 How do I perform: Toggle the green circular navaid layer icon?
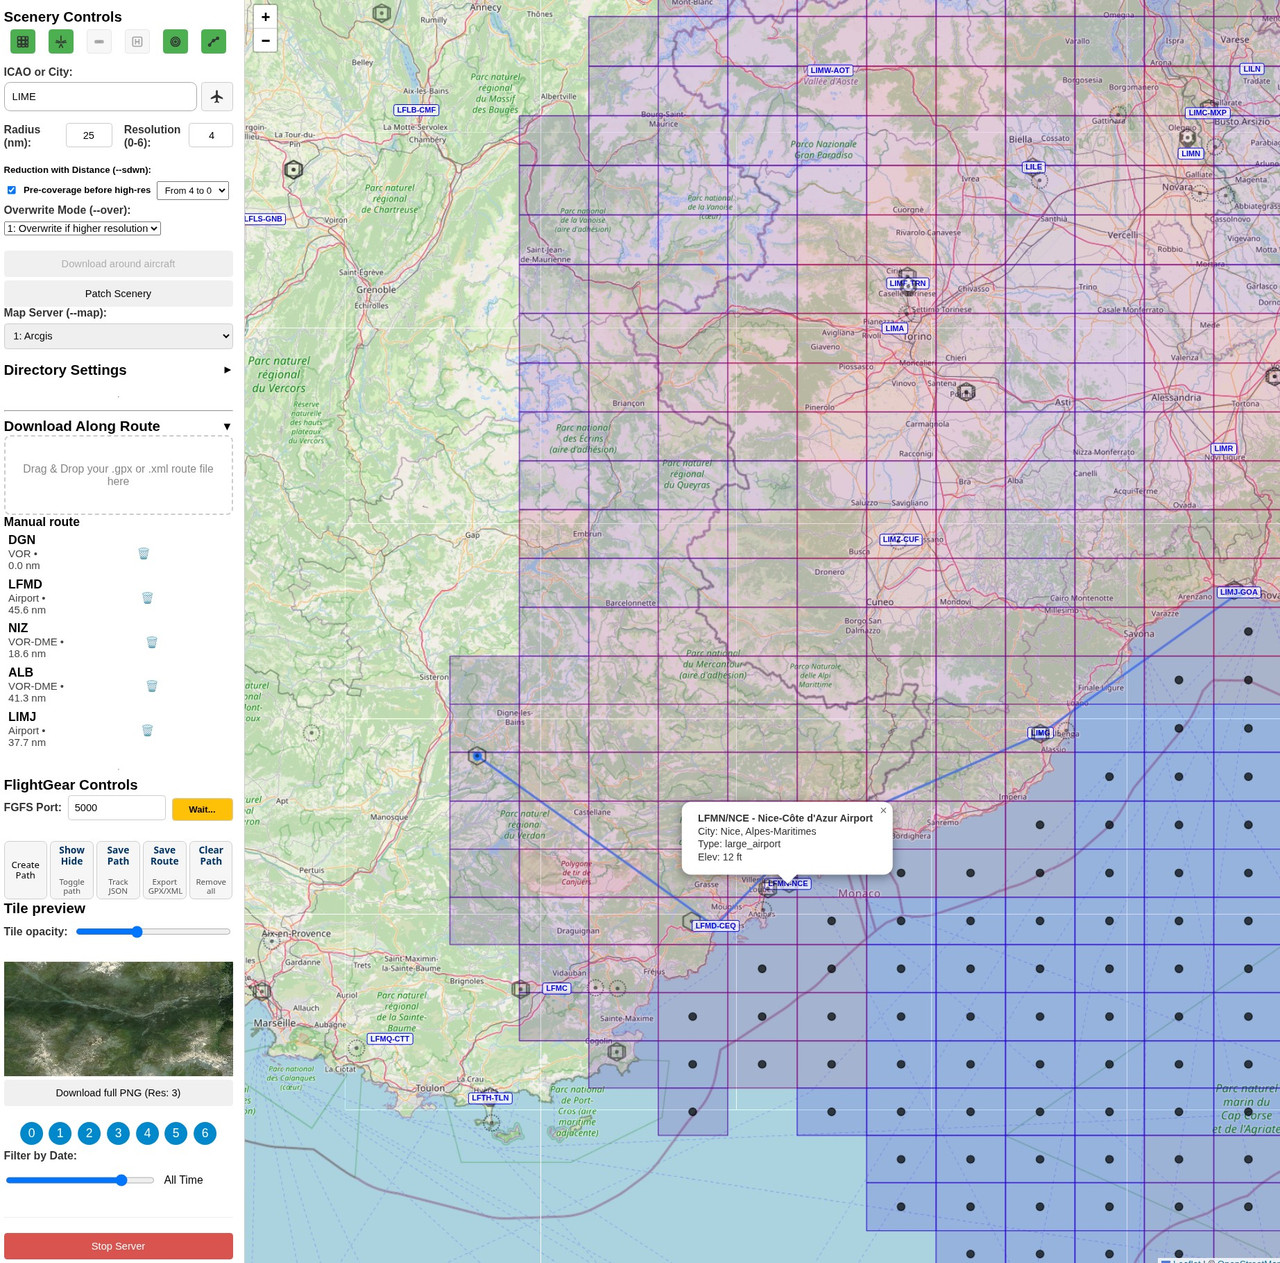tap(175, 41)
